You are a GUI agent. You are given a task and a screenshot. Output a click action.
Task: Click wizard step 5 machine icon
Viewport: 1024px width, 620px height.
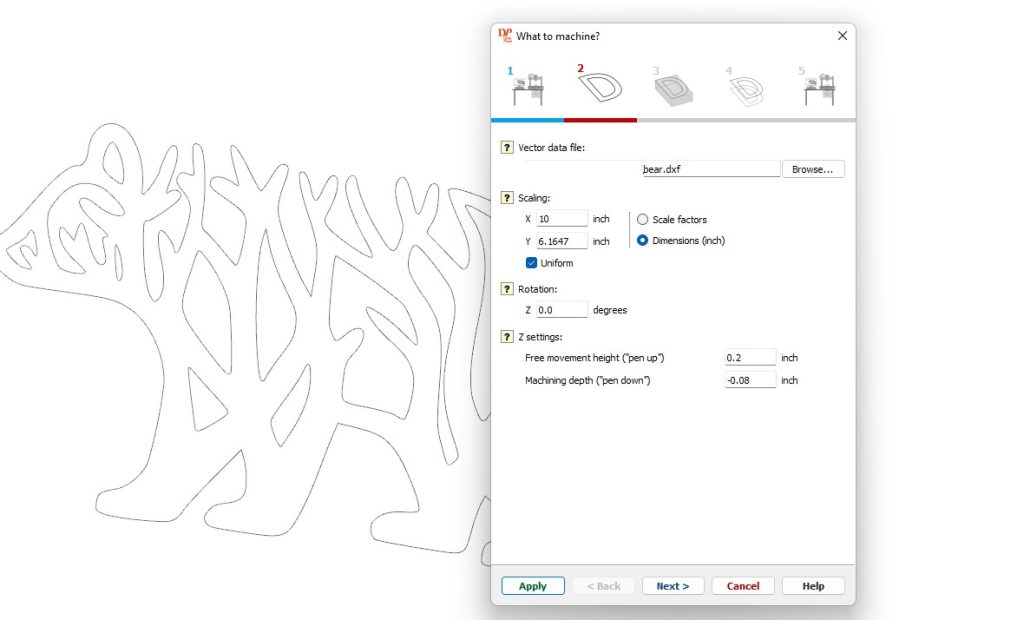[819, 90]
